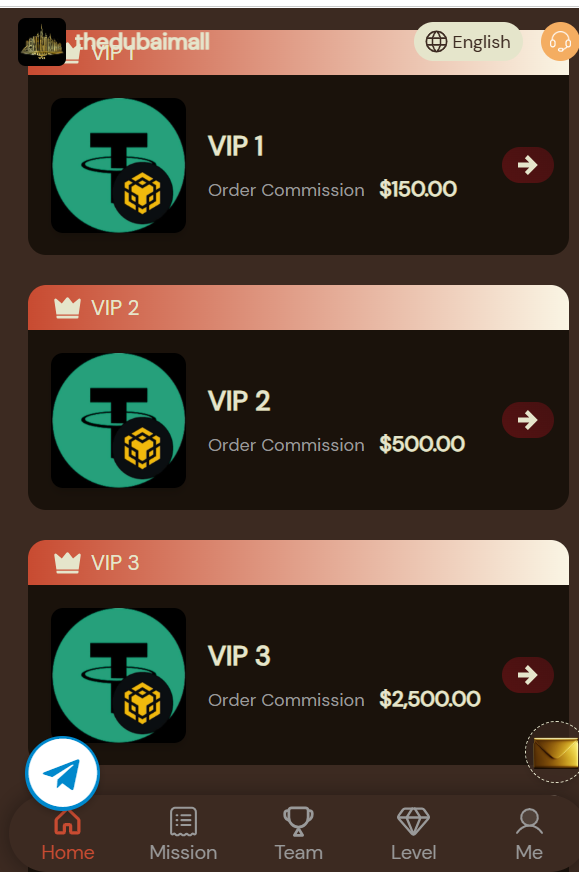Screen dimensions: 579x872
Task: Open VIP 3 with its arrow button
Action: click(x=527, y=675)
